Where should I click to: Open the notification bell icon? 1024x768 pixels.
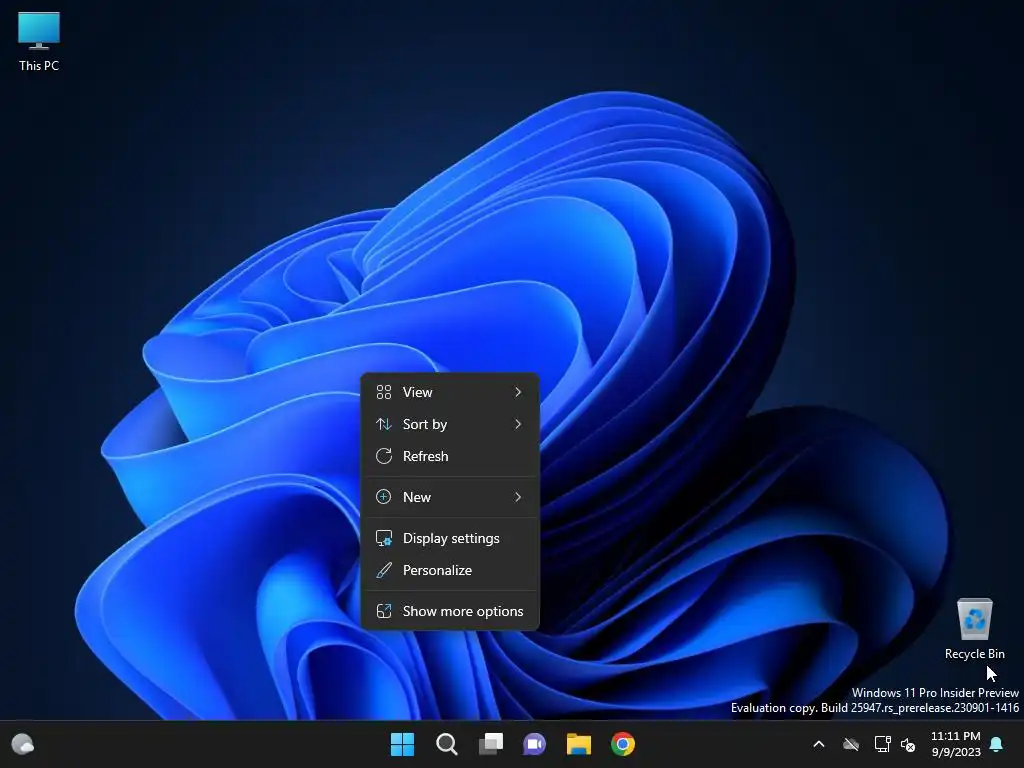(997, 744)
